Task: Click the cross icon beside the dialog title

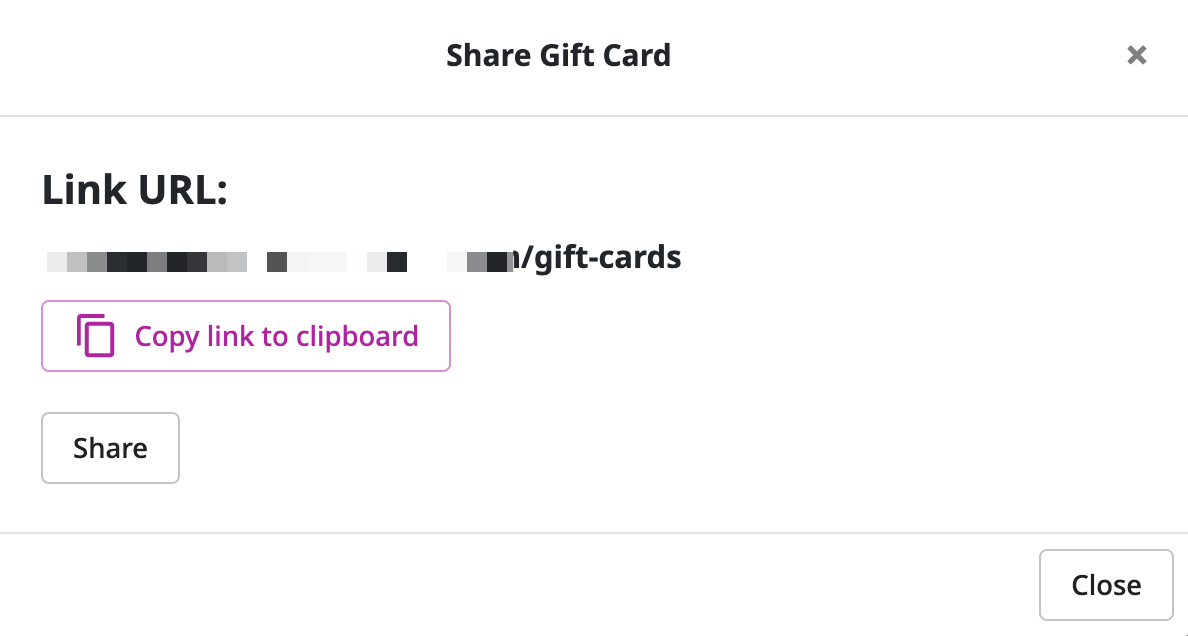Action: (1136, 55)
